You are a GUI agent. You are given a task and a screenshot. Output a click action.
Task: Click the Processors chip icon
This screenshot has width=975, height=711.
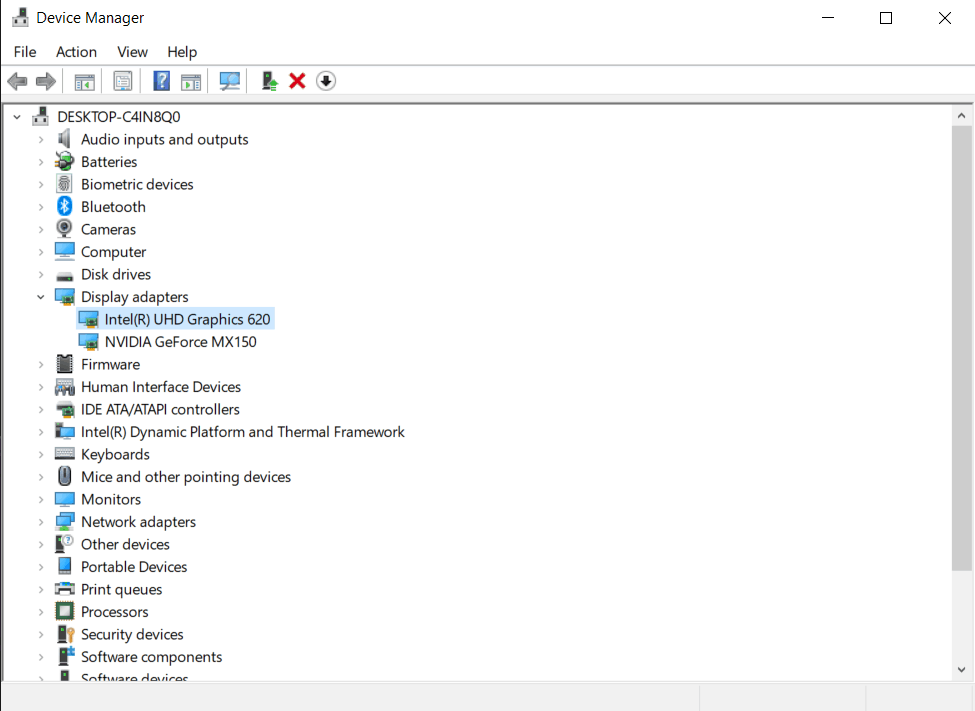pos(65,611)
